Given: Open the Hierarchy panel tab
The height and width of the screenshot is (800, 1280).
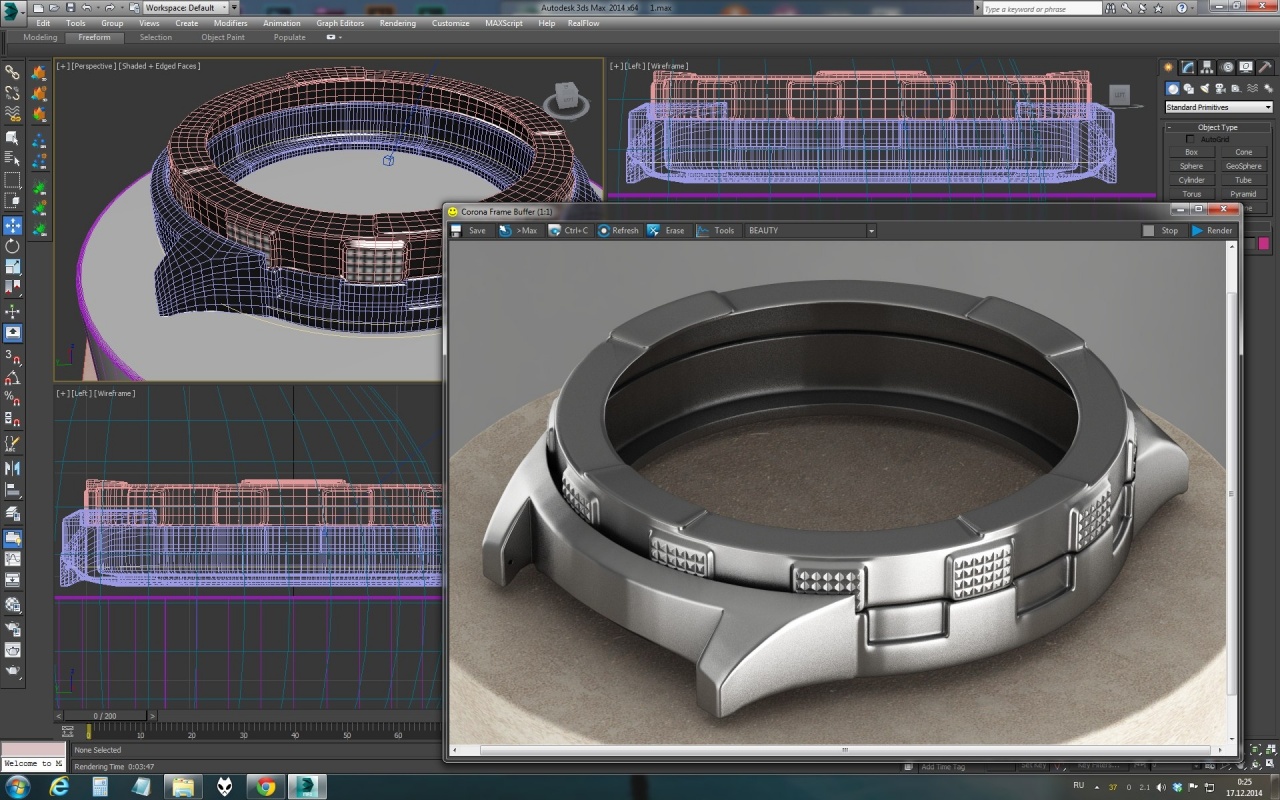Looking at the screenshot, I should coord(1206,67).
